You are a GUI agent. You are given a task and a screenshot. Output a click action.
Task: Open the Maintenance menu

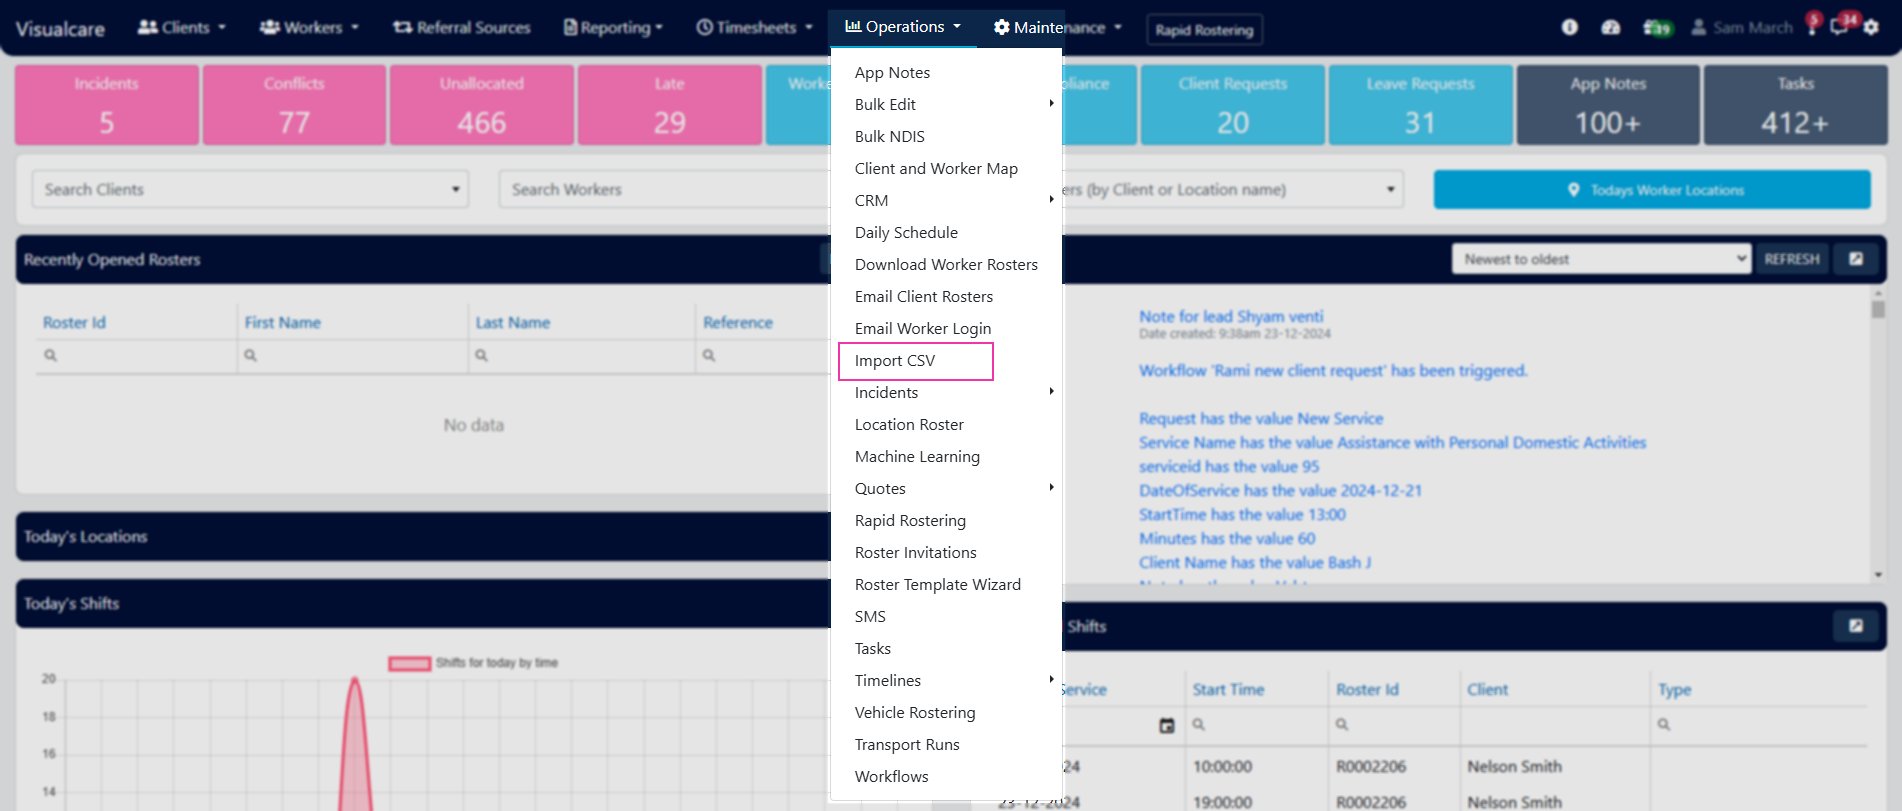point(1058,27)
